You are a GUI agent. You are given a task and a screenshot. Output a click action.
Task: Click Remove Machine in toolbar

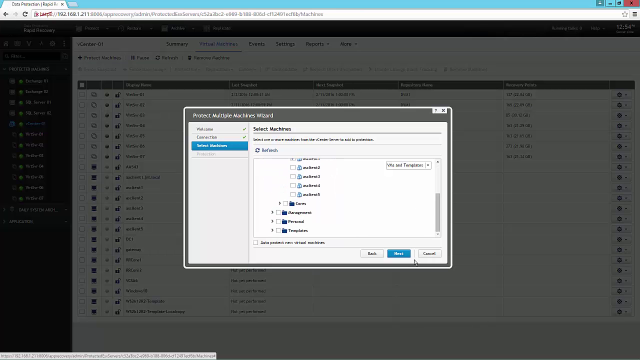[208, 58]
